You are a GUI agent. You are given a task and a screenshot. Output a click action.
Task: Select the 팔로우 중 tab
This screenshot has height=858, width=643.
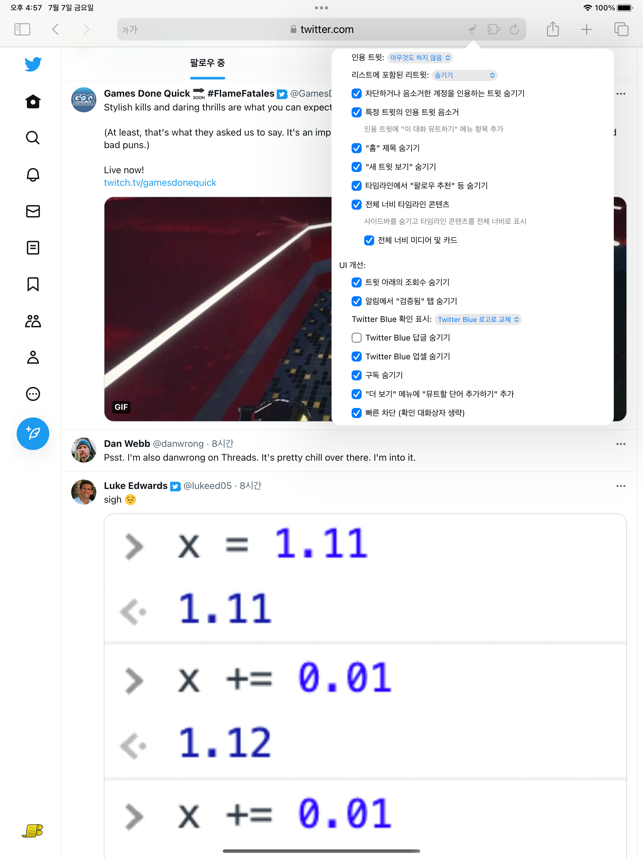tap(207, 63)
